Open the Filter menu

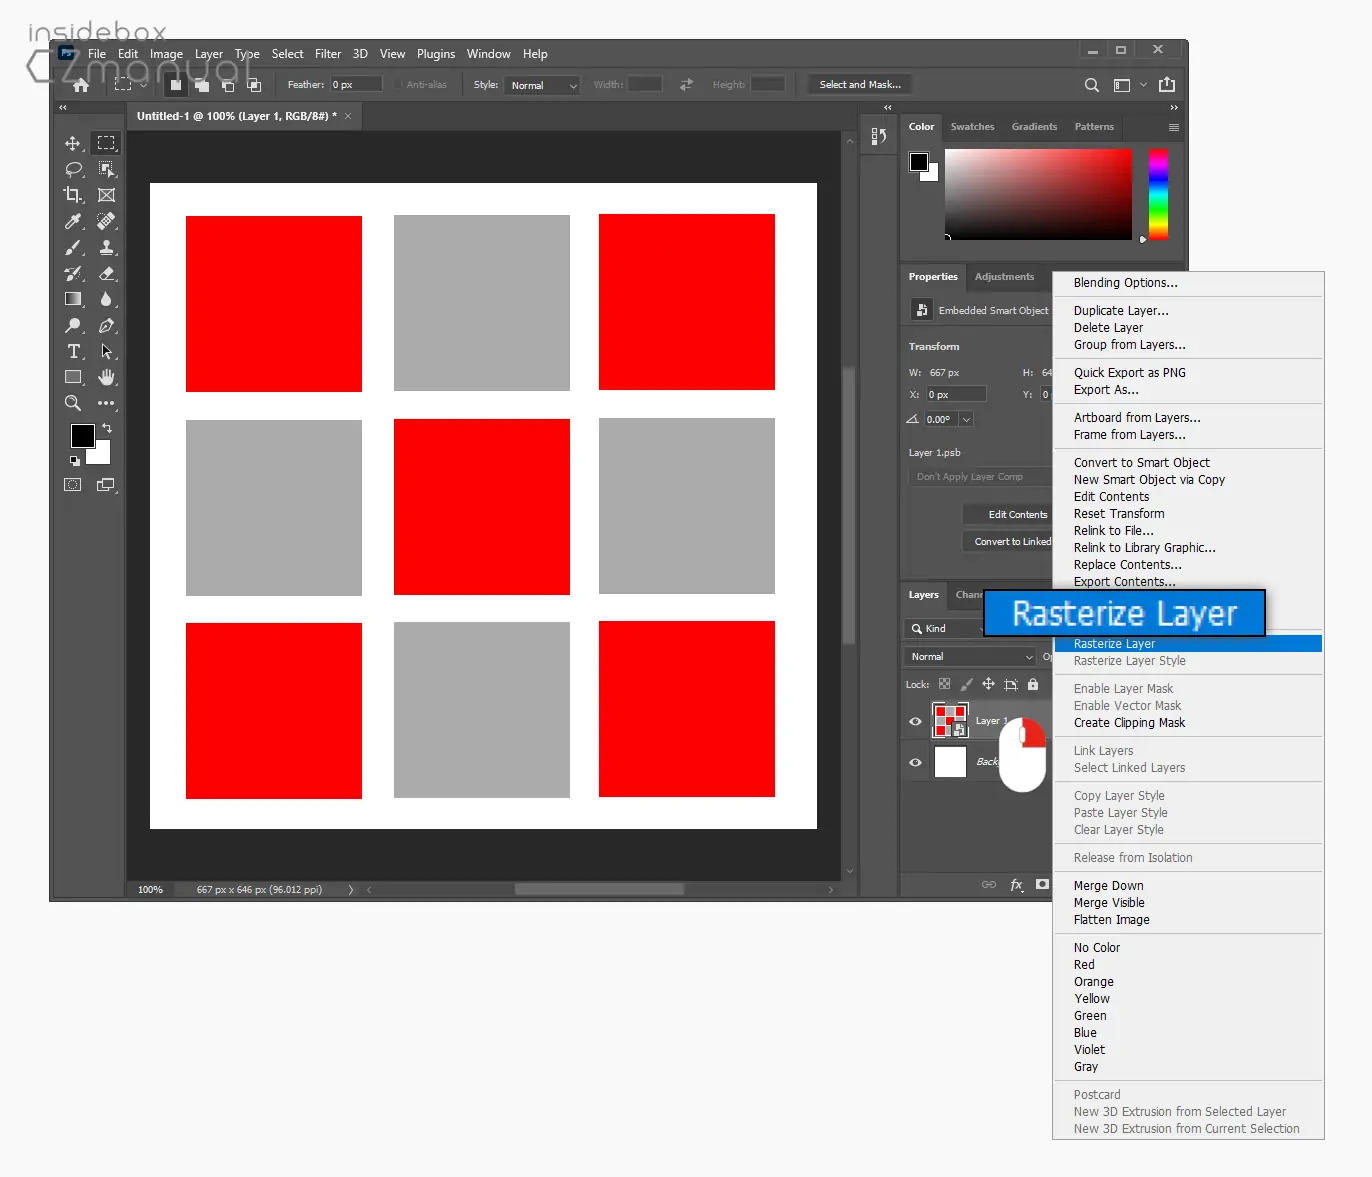click(328, 54)
